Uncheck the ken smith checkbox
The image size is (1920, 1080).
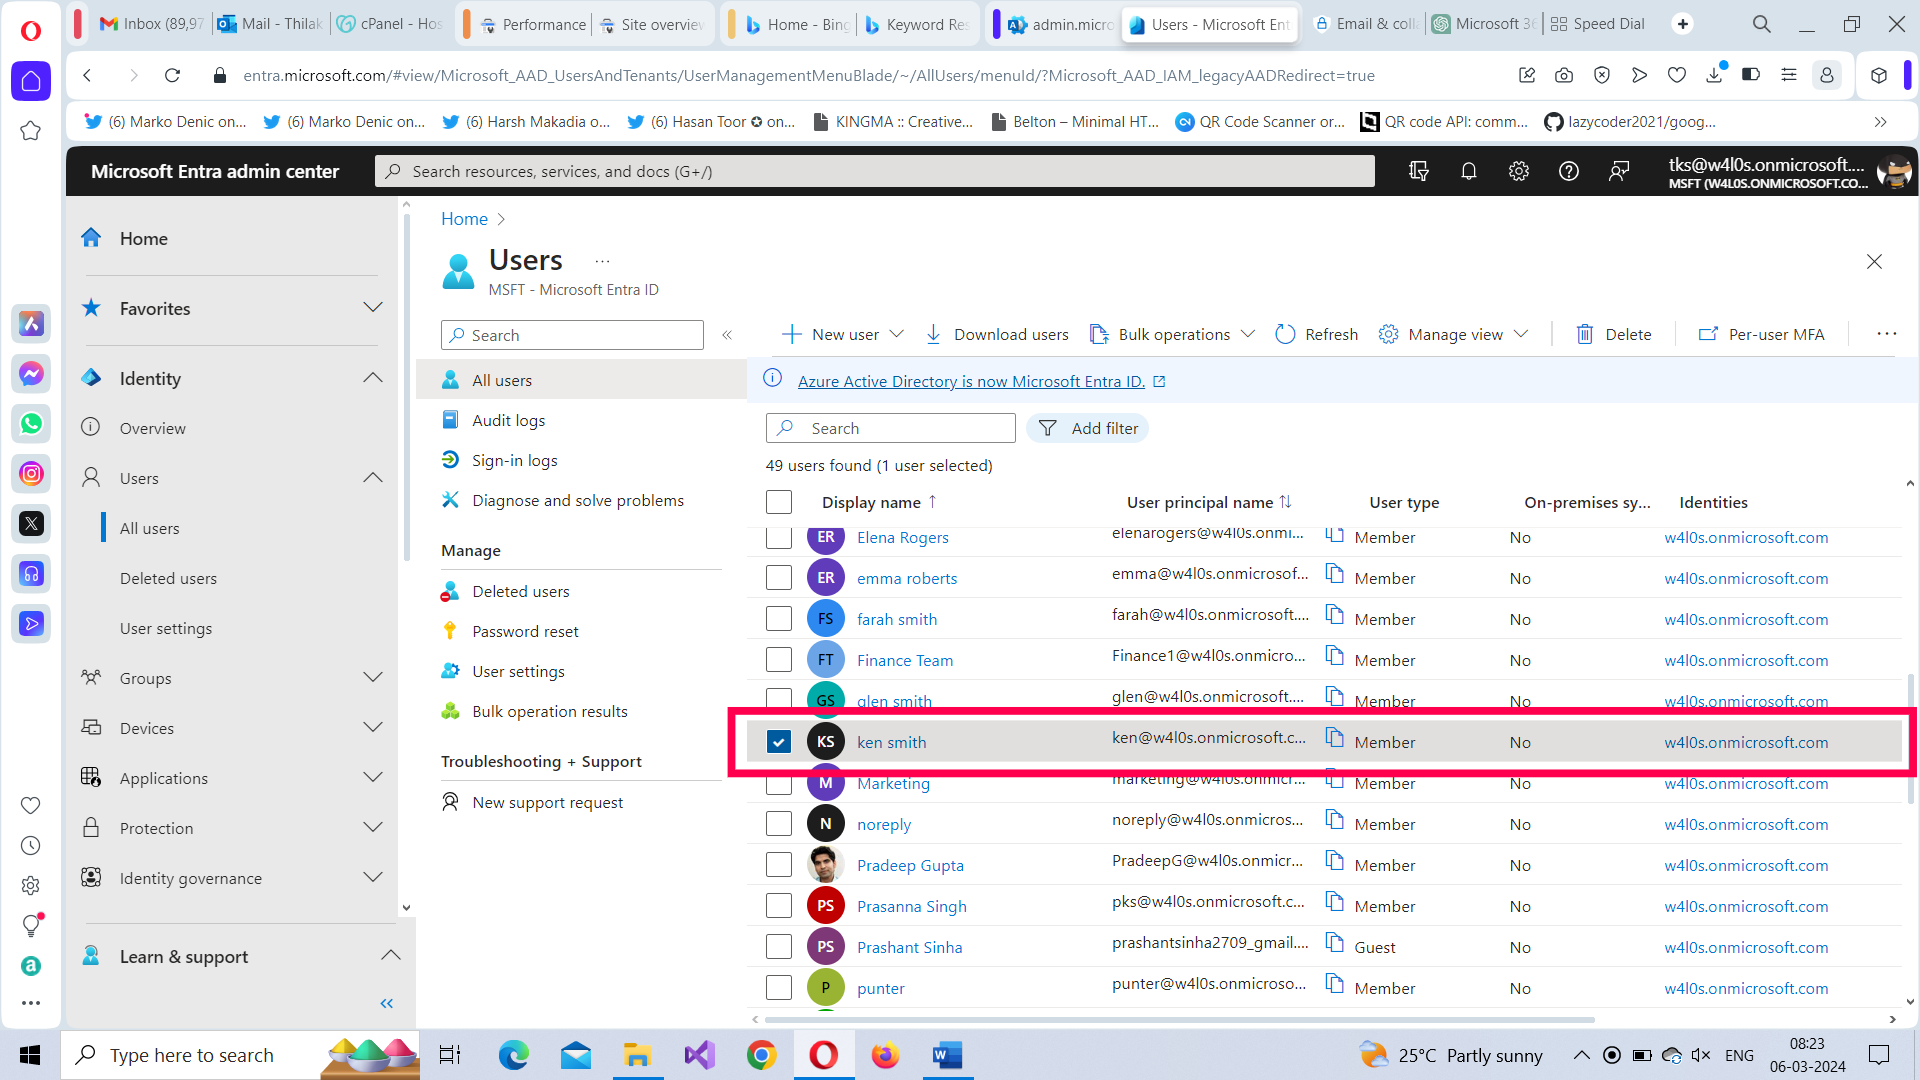pyautogui.click(x=779, y=742)
